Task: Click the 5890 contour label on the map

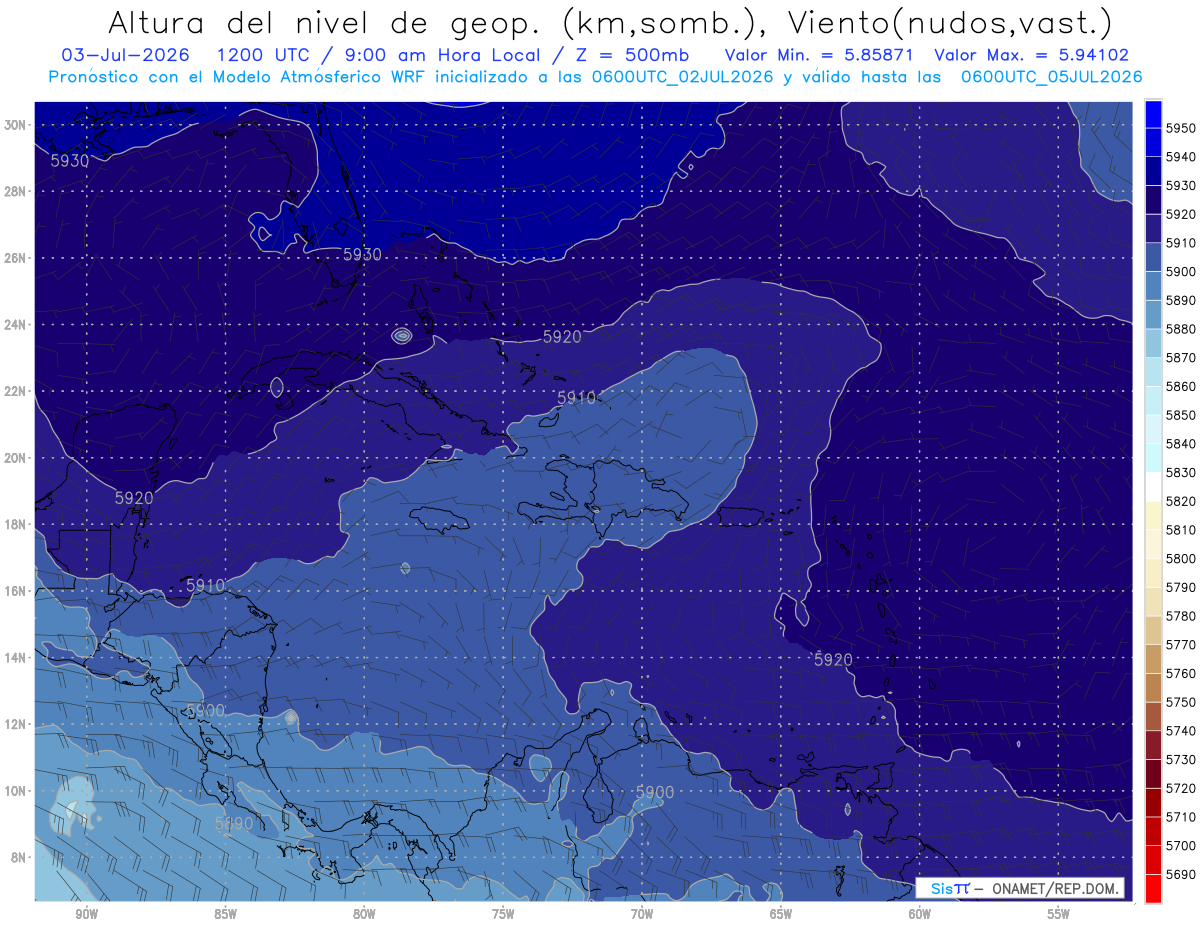Action: [x=234, y=824]
